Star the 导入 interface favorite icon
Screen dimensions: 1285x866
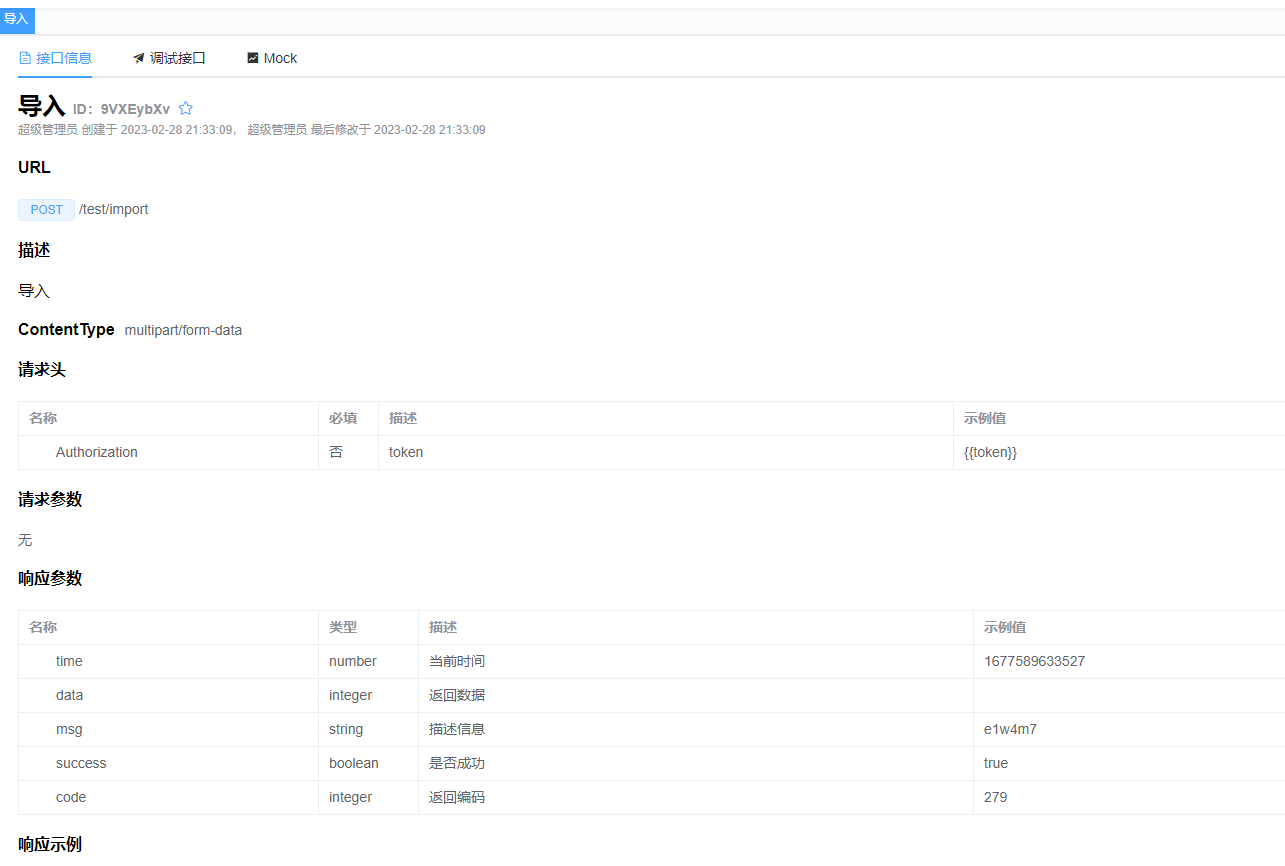point(185,108)
